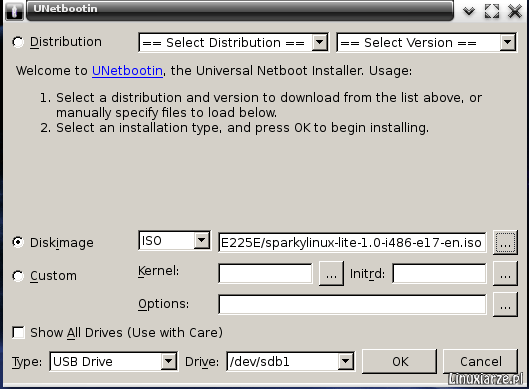
Task: Click the UNetbootin title bar text
Action: coord(65,8)
